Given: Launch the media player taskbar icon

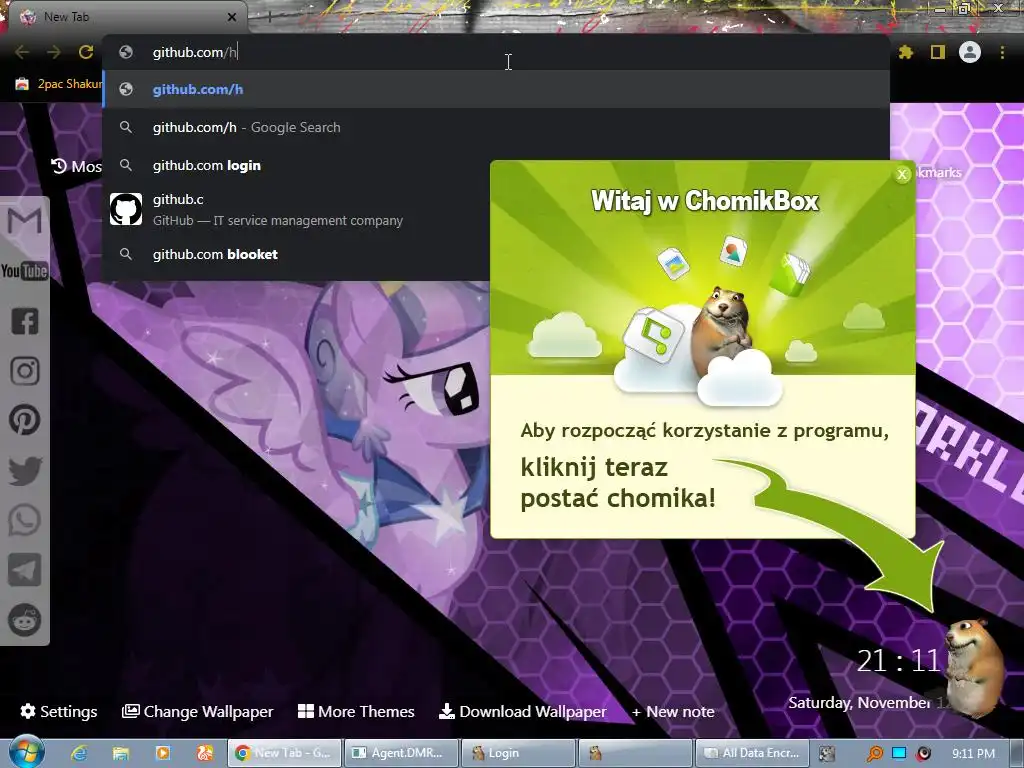Looking at the screenshot, I should [163, 753].
